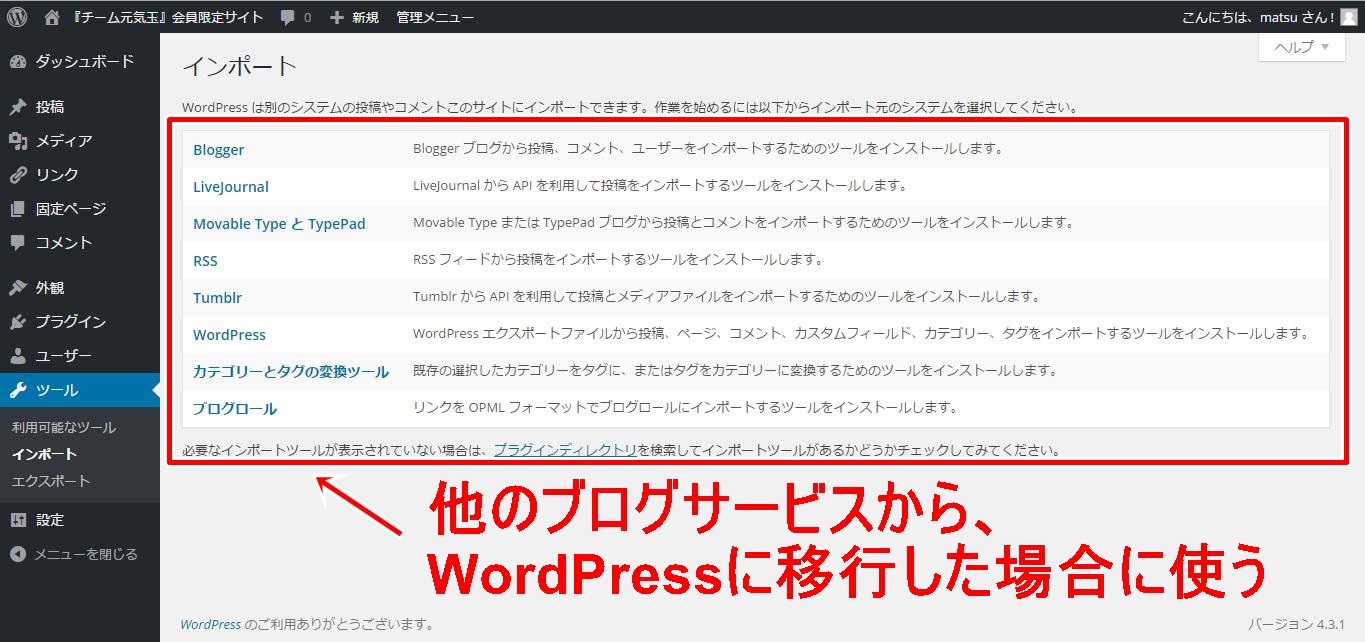Click the plus icon for 新規
Image resolution: width=1365 pixels, height=642 pixels.
point(336,17)
